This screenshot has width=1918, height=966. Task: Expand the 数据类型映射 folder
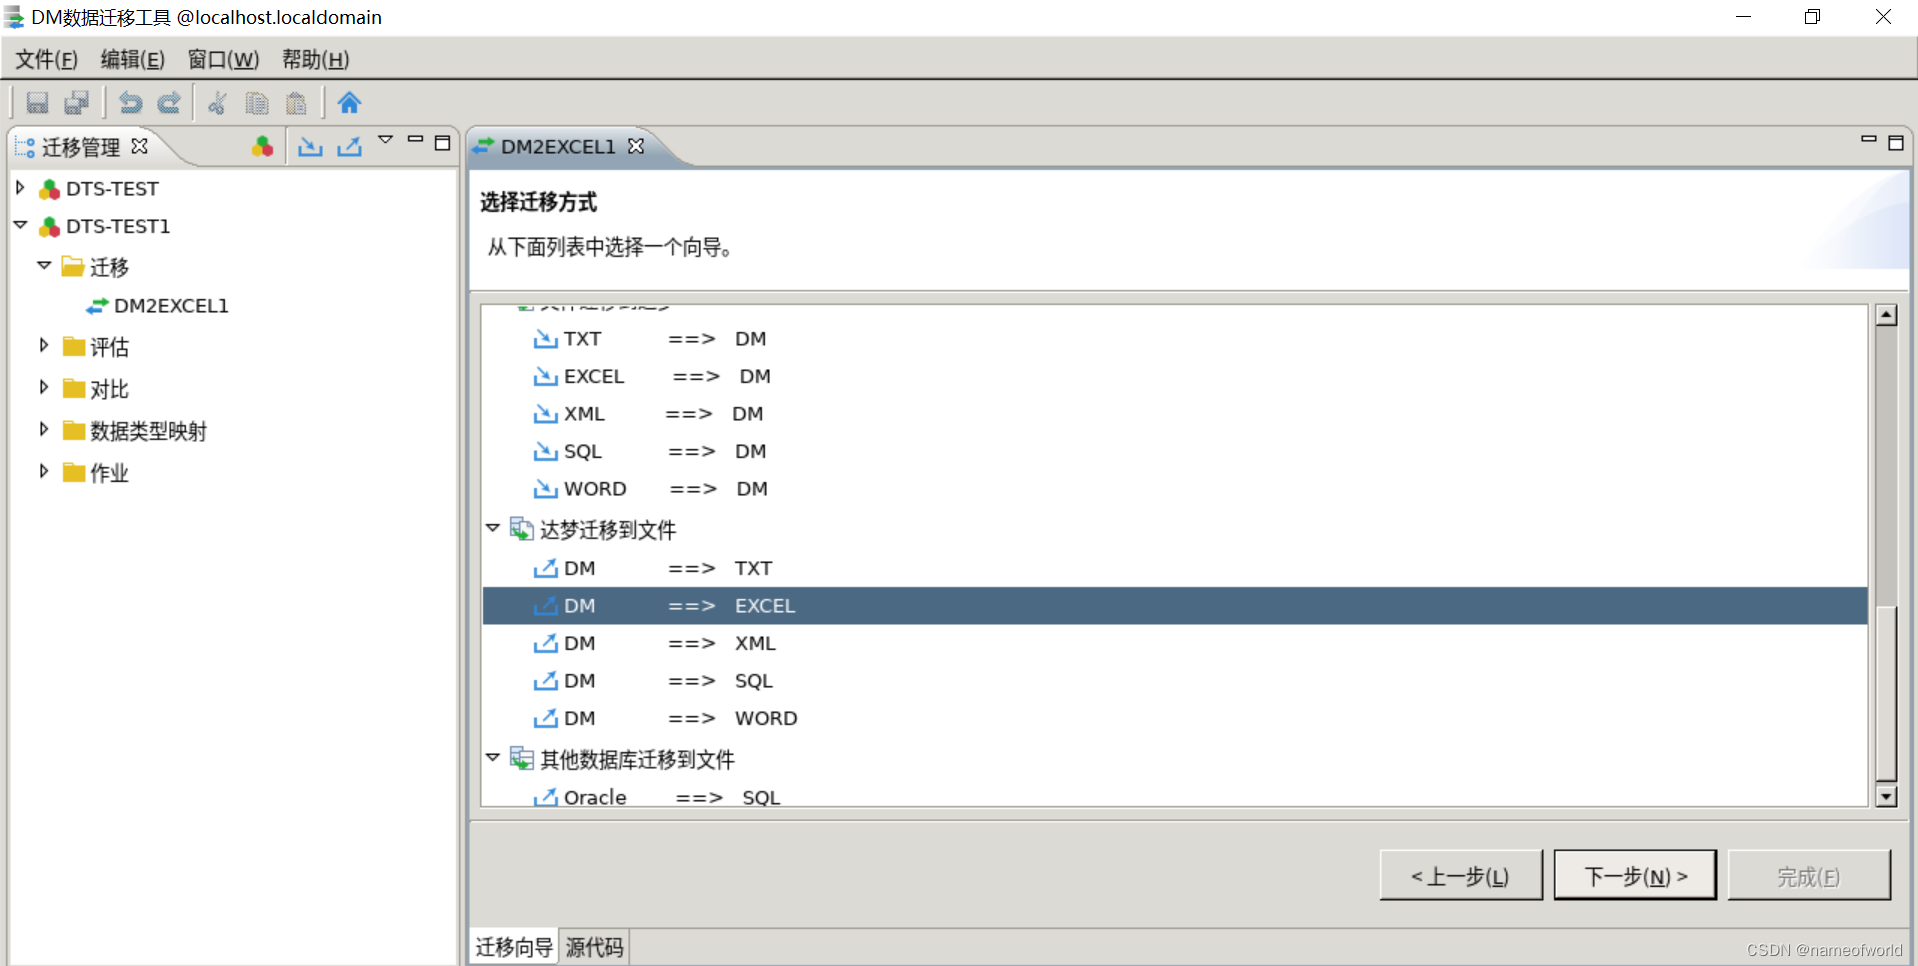pyautogui.click(x=44, y=429)
